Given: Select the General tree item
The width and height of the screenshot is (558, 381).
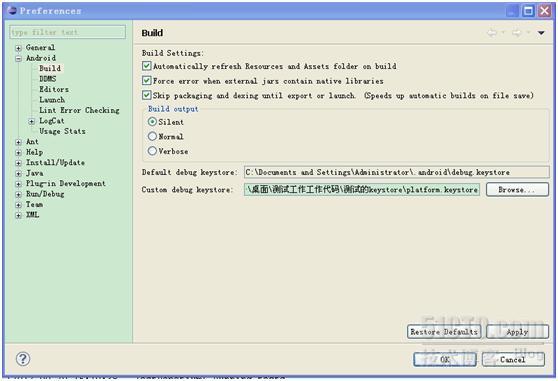Looking at the screenshot, I should 40,47.
